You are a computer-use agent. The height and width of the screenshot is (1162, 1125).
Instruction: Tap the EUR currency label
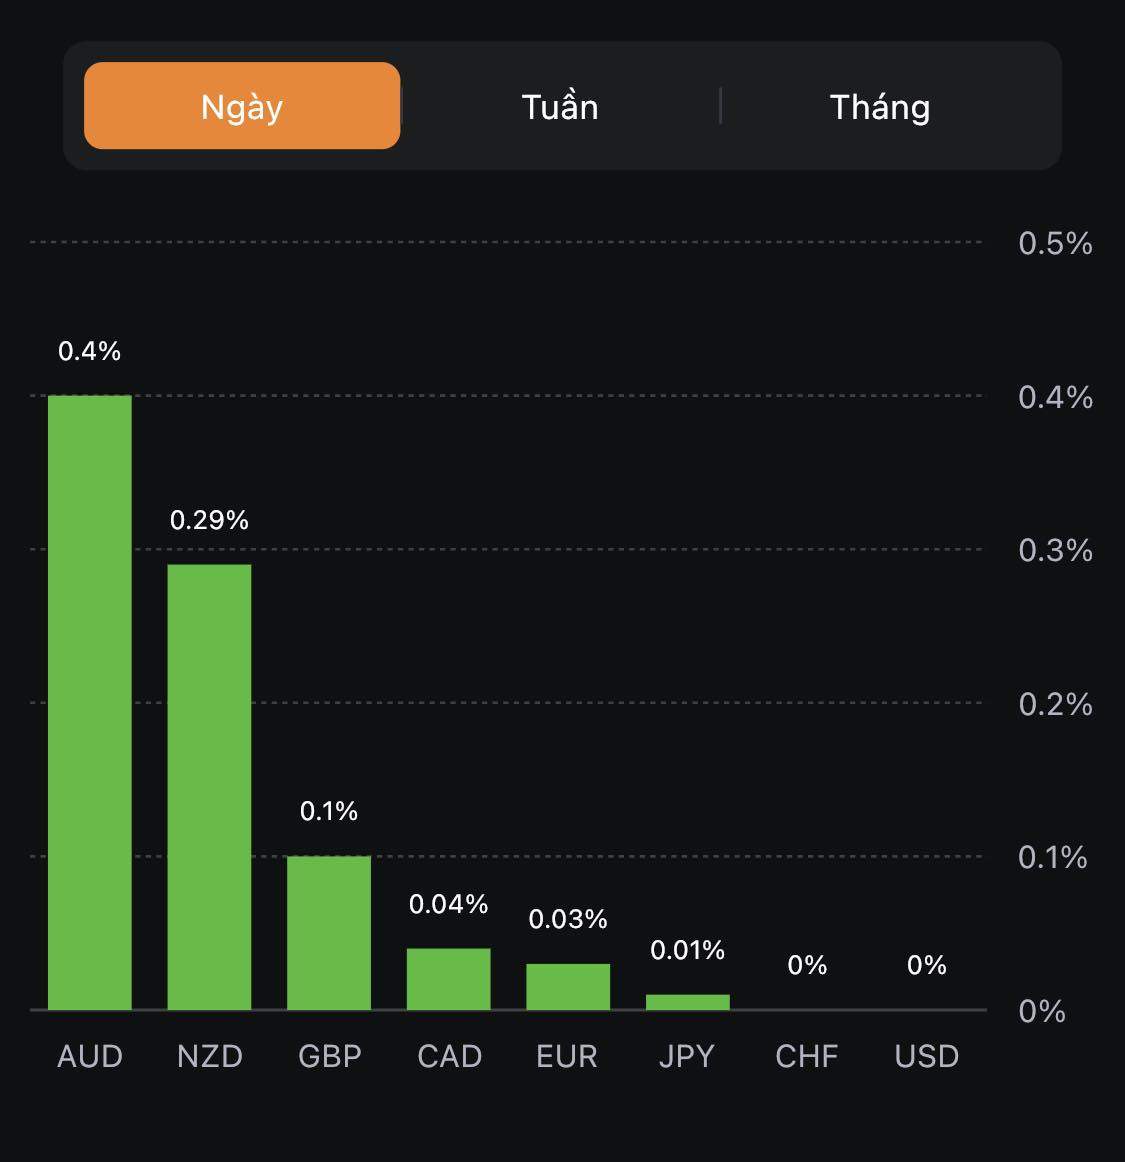coord(567,1056)
